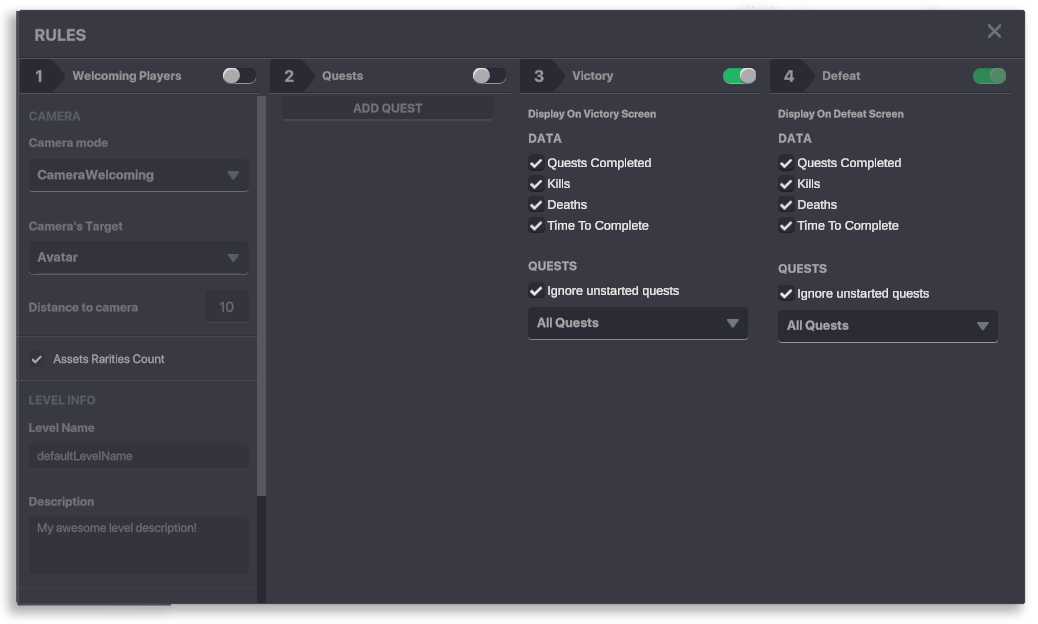Screen dimensions: 1038x624
Task: Click the ADD QUEST button
Action: 388,108
